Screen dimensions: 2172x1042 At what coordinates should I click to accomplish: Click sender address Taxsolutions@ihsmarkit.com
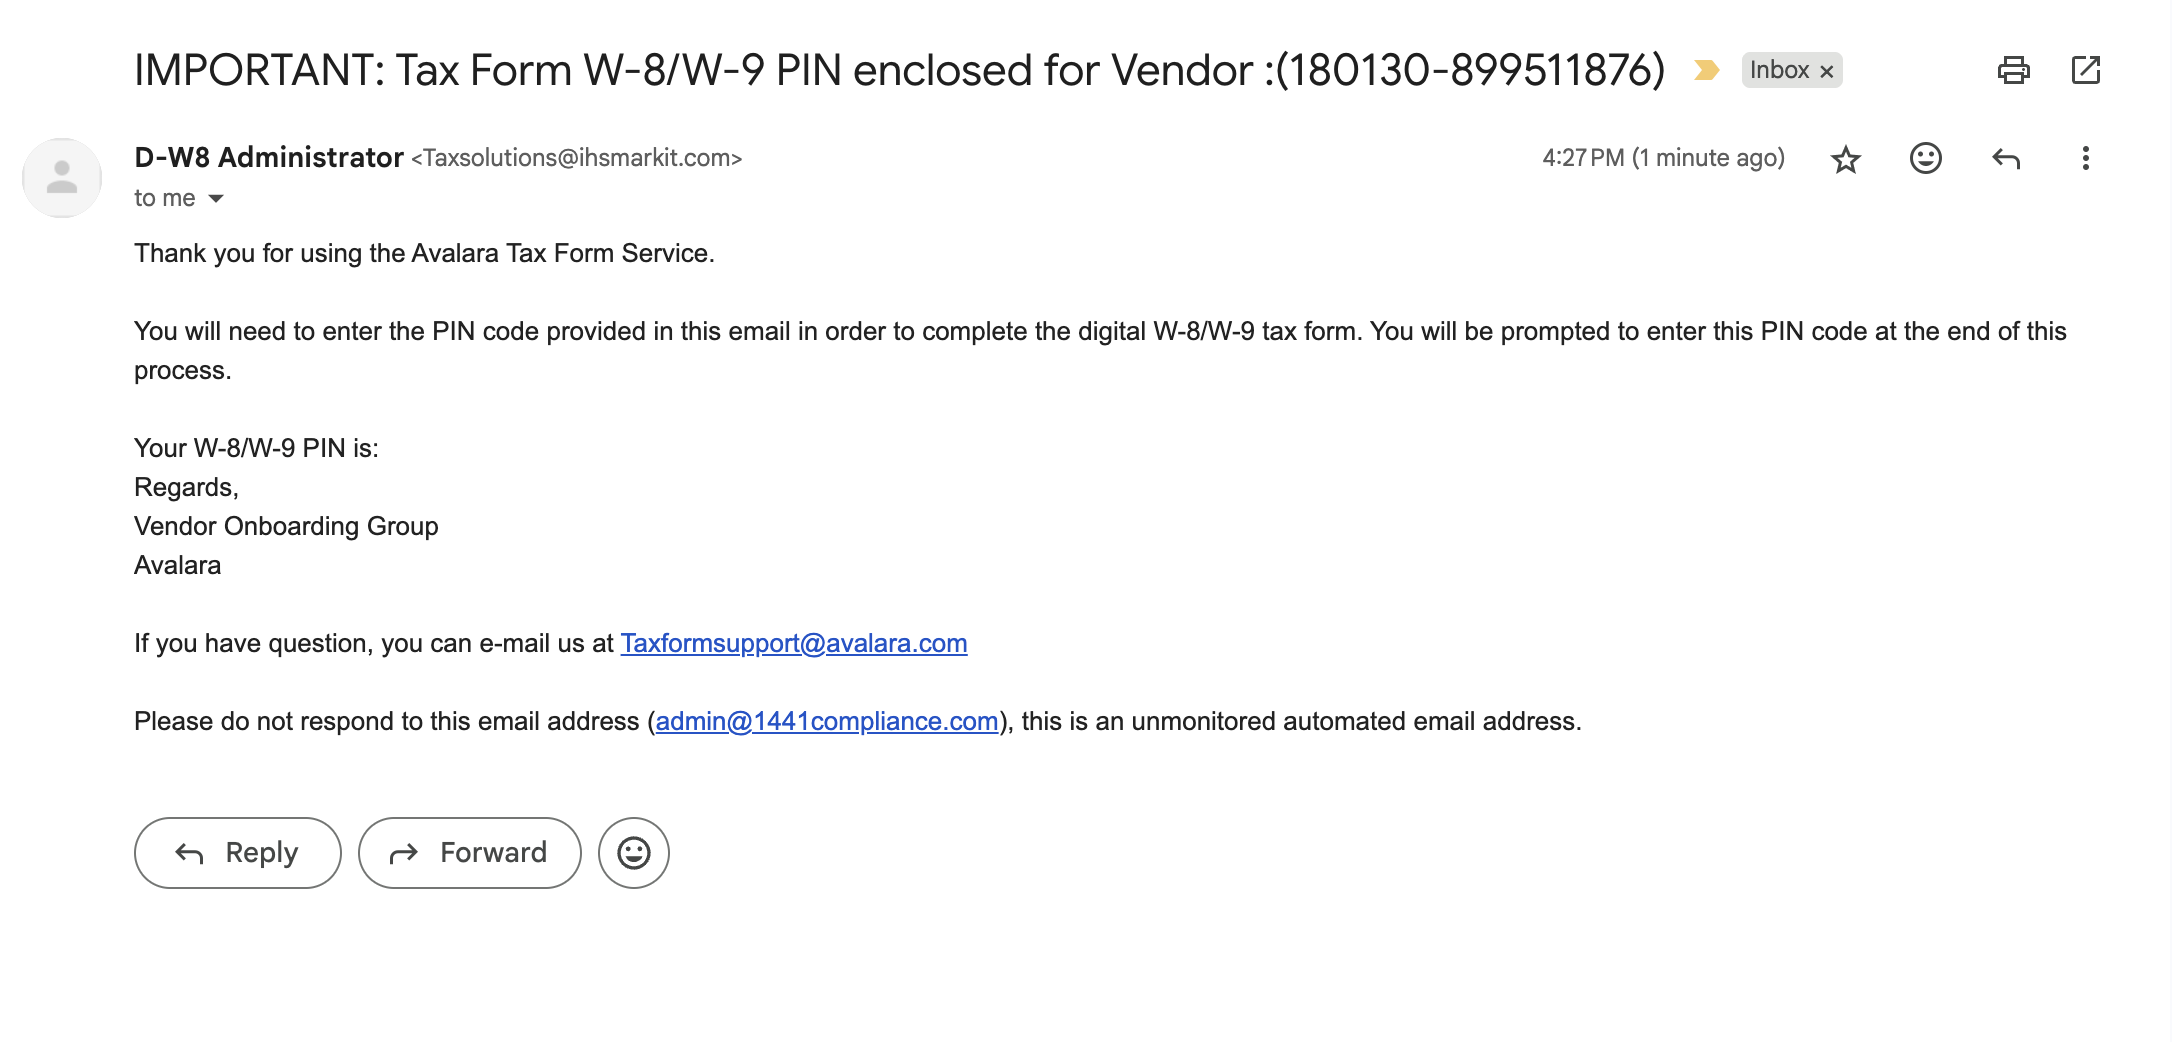pyautogui.click(x=577, y=158)
